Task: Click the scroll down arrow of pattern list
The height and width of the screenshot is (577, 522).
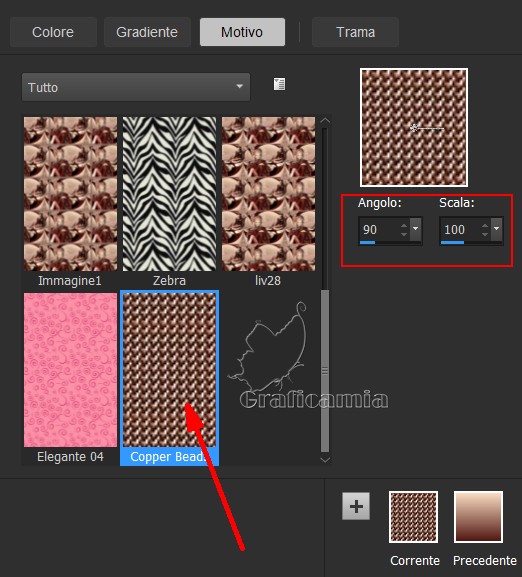Action: pyautogui.click(x=325, y=460)
